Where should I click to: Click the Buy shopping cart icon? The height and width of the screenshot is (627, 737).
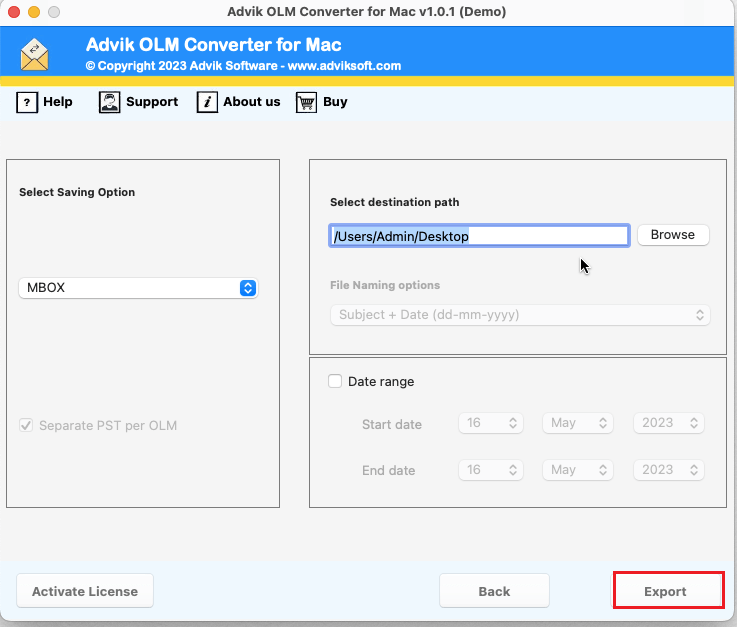[306, 102]
